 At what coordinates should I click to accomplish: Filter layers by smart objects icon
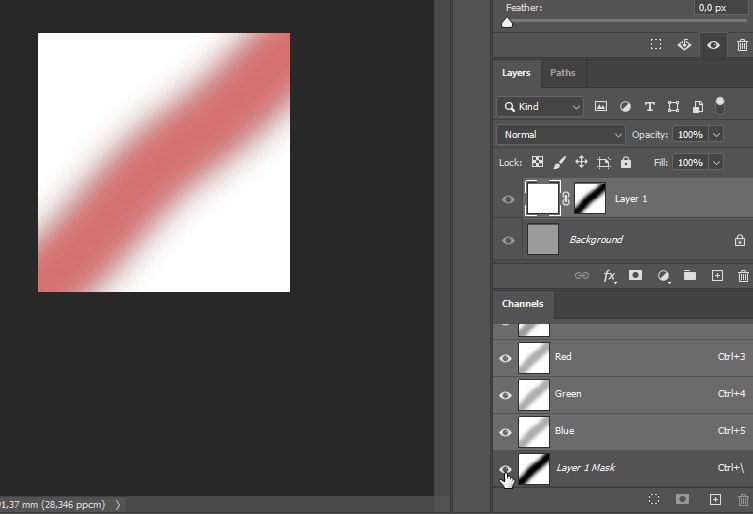point(697,107)
